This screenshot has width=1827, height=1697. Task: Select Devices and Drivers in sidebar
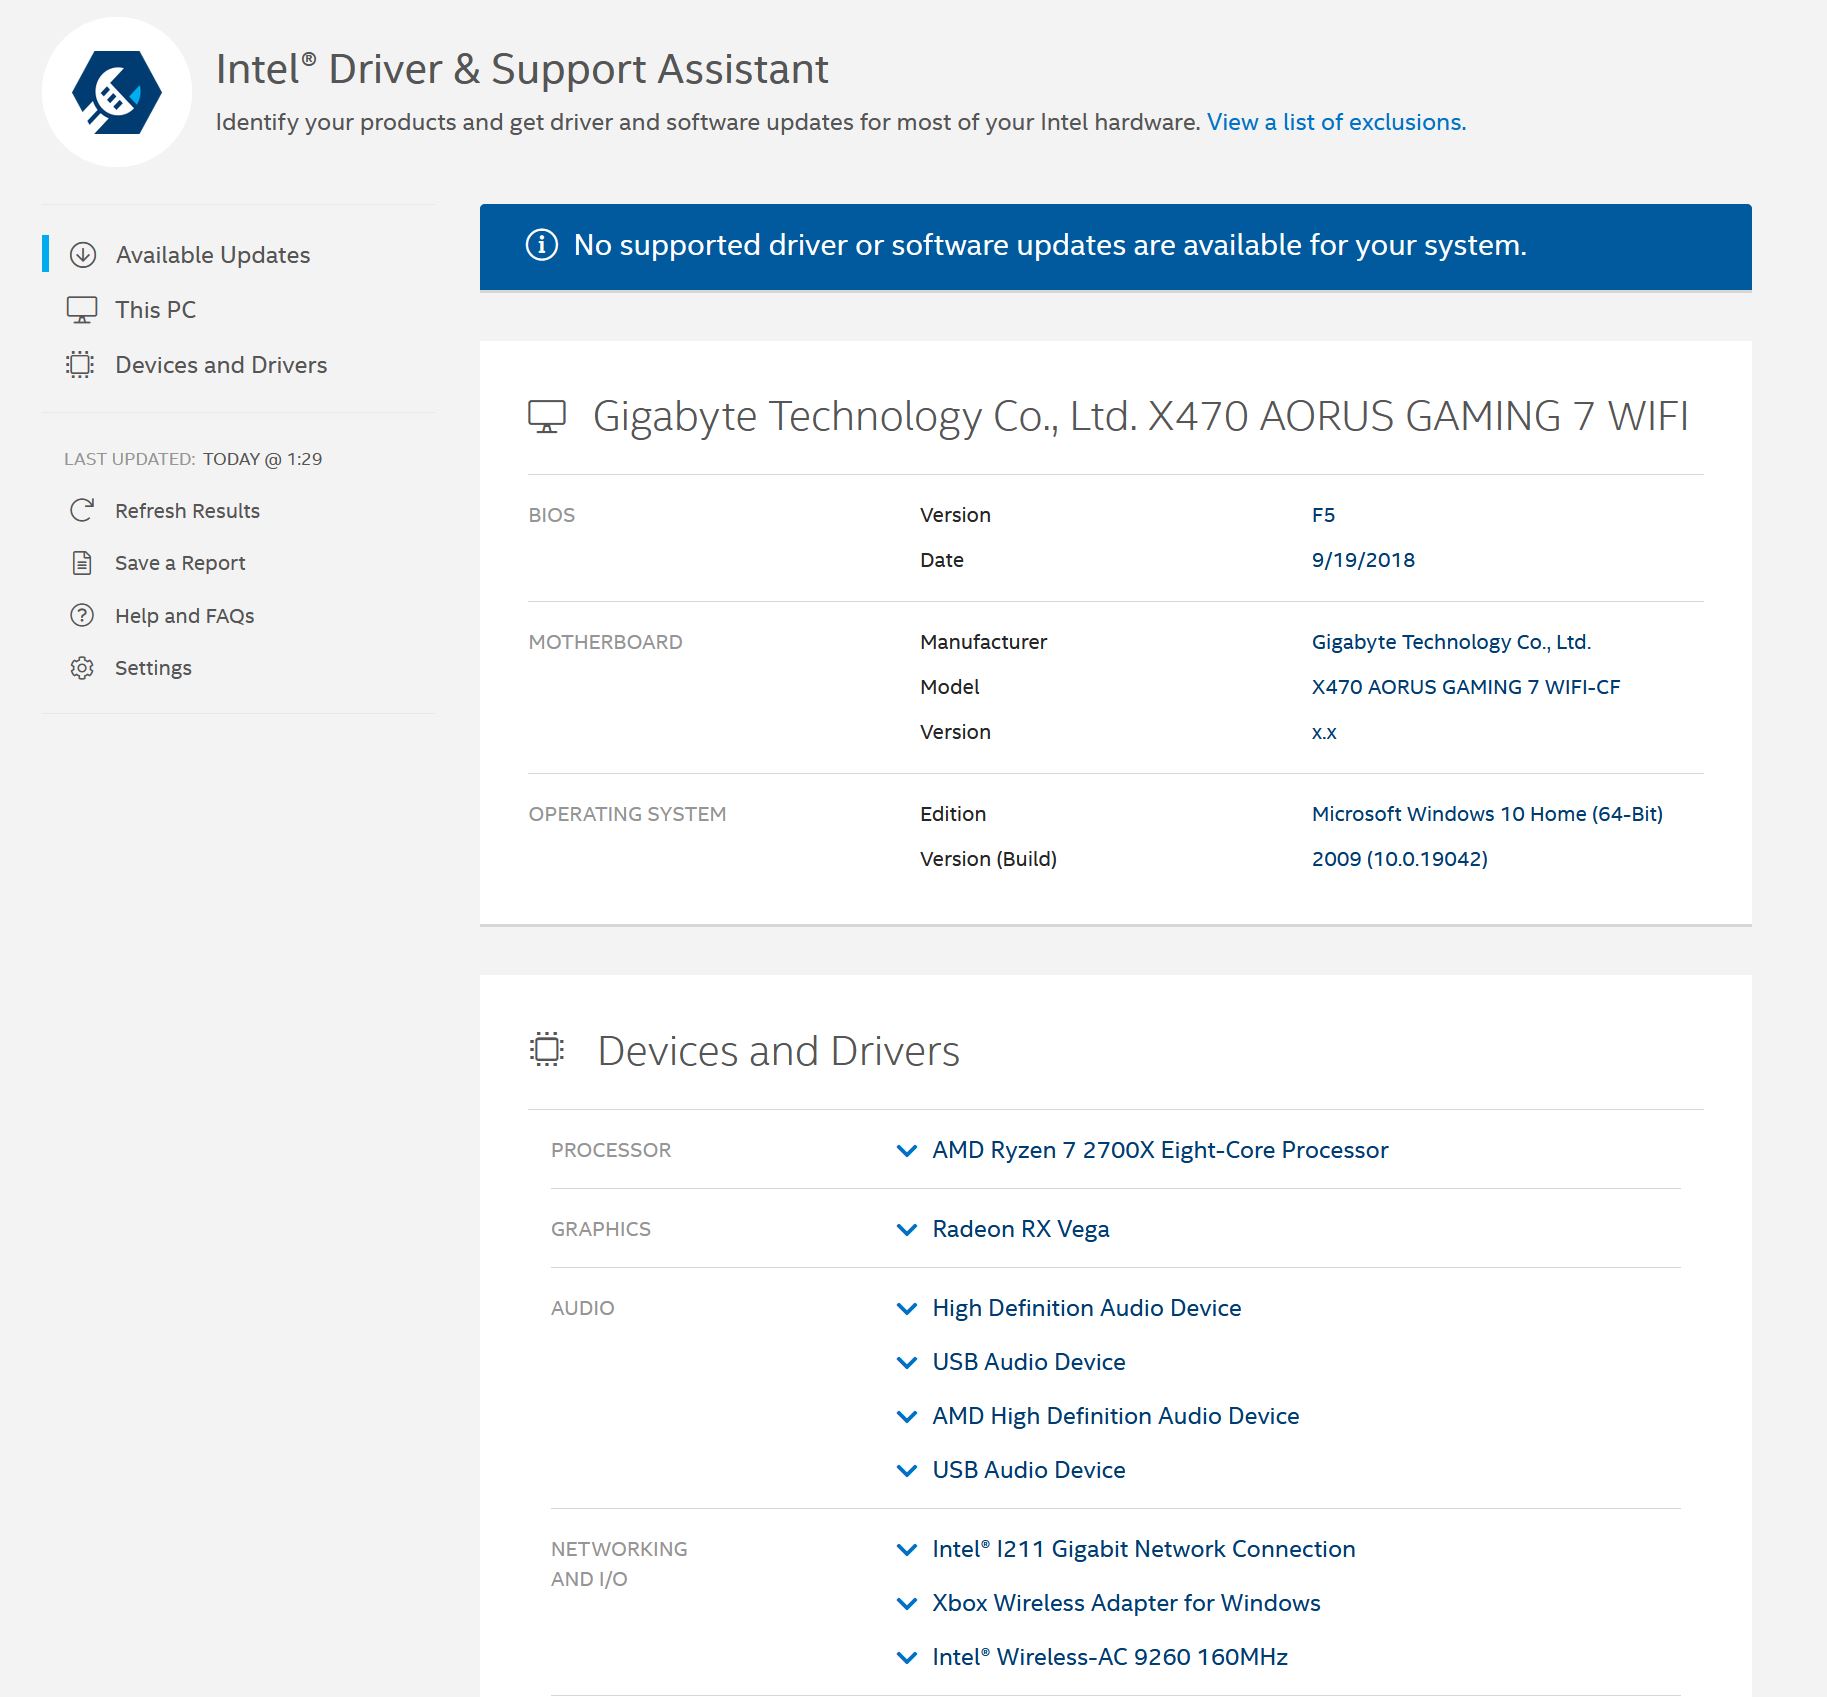click(x=221, y=365)
